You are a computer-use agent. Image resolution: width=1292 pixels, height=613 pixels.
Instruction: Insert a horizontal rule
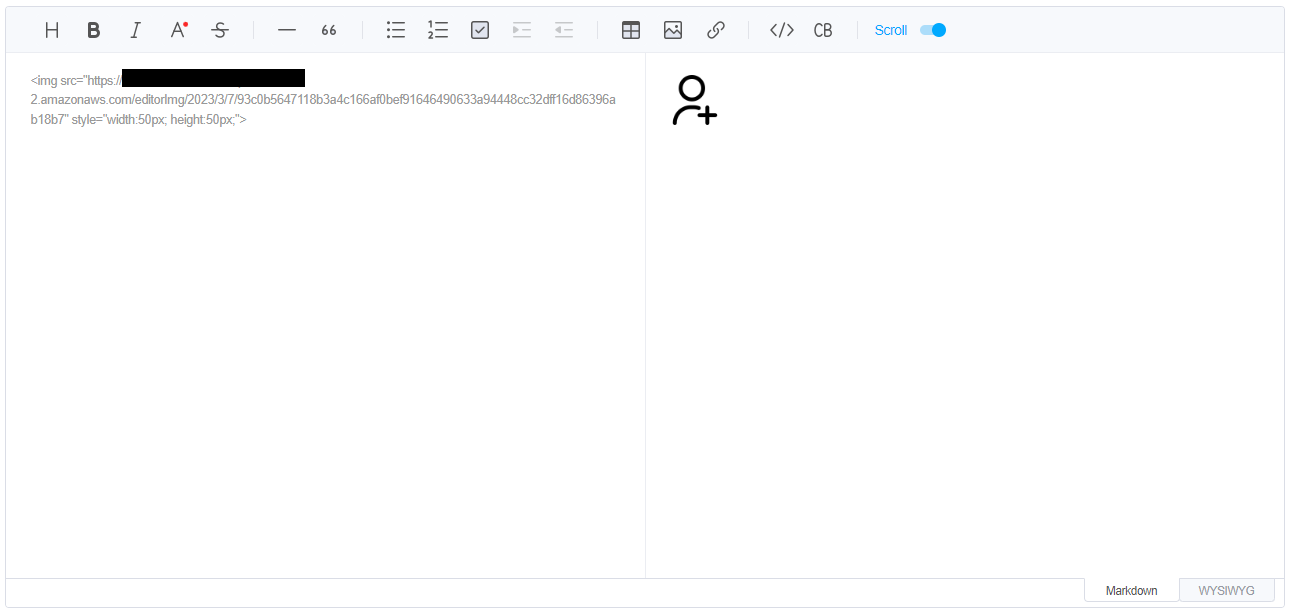point(287,30)
